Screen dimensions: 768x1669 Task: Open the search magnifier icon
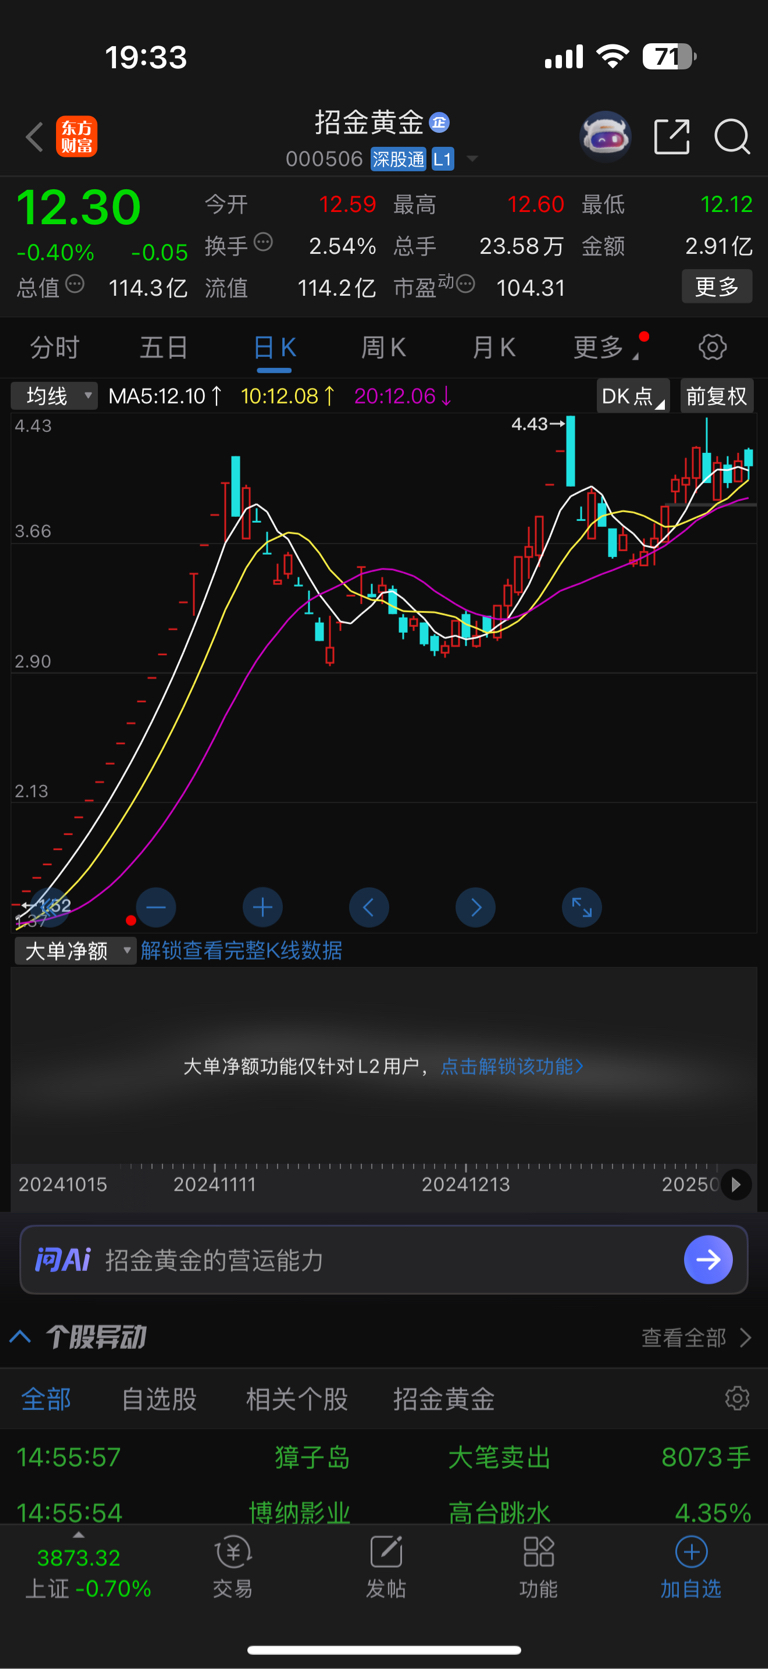point(732,136)
